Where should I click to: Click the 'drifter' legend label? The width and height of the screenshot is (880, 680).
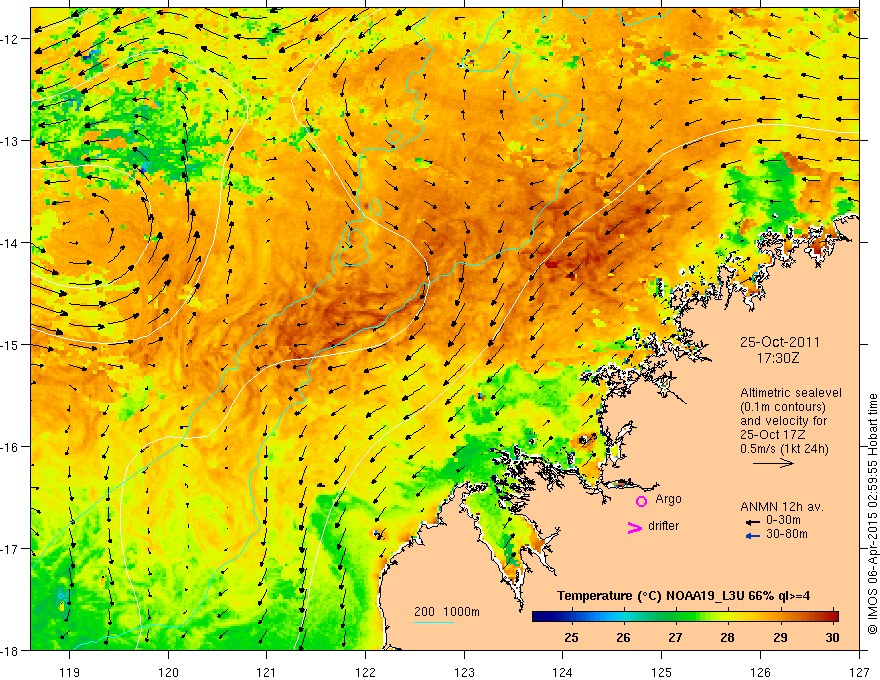click(x=663, y=526)
